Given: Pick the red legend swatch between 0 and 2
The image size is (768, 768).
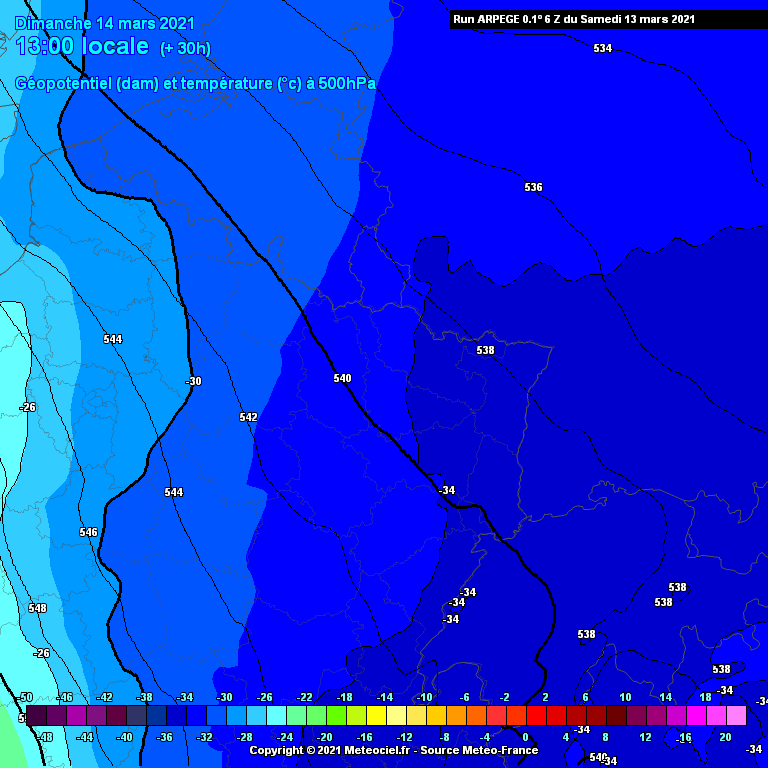Looking at the screenshot, I should coord(536,715).
